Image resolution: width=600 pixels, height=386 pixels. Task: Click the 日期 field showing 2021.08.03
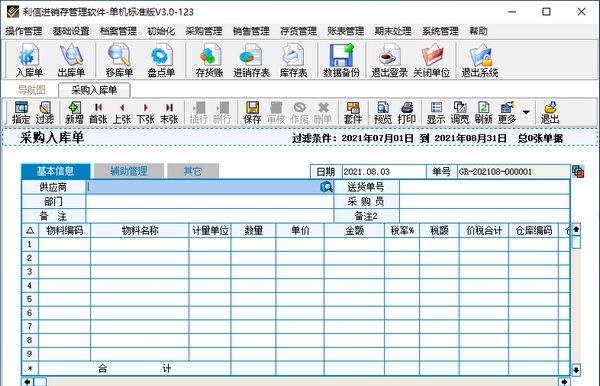[384, 172]
